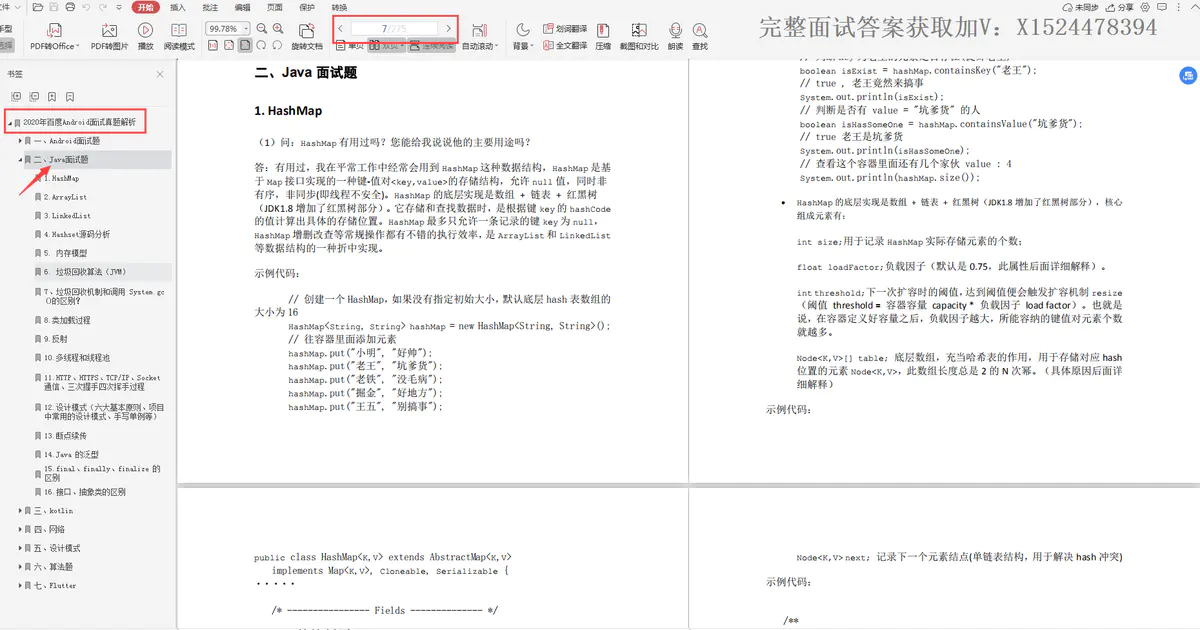Click the fit-page view icon
This screenshot has width=1200, height=630.
[245, 45]
